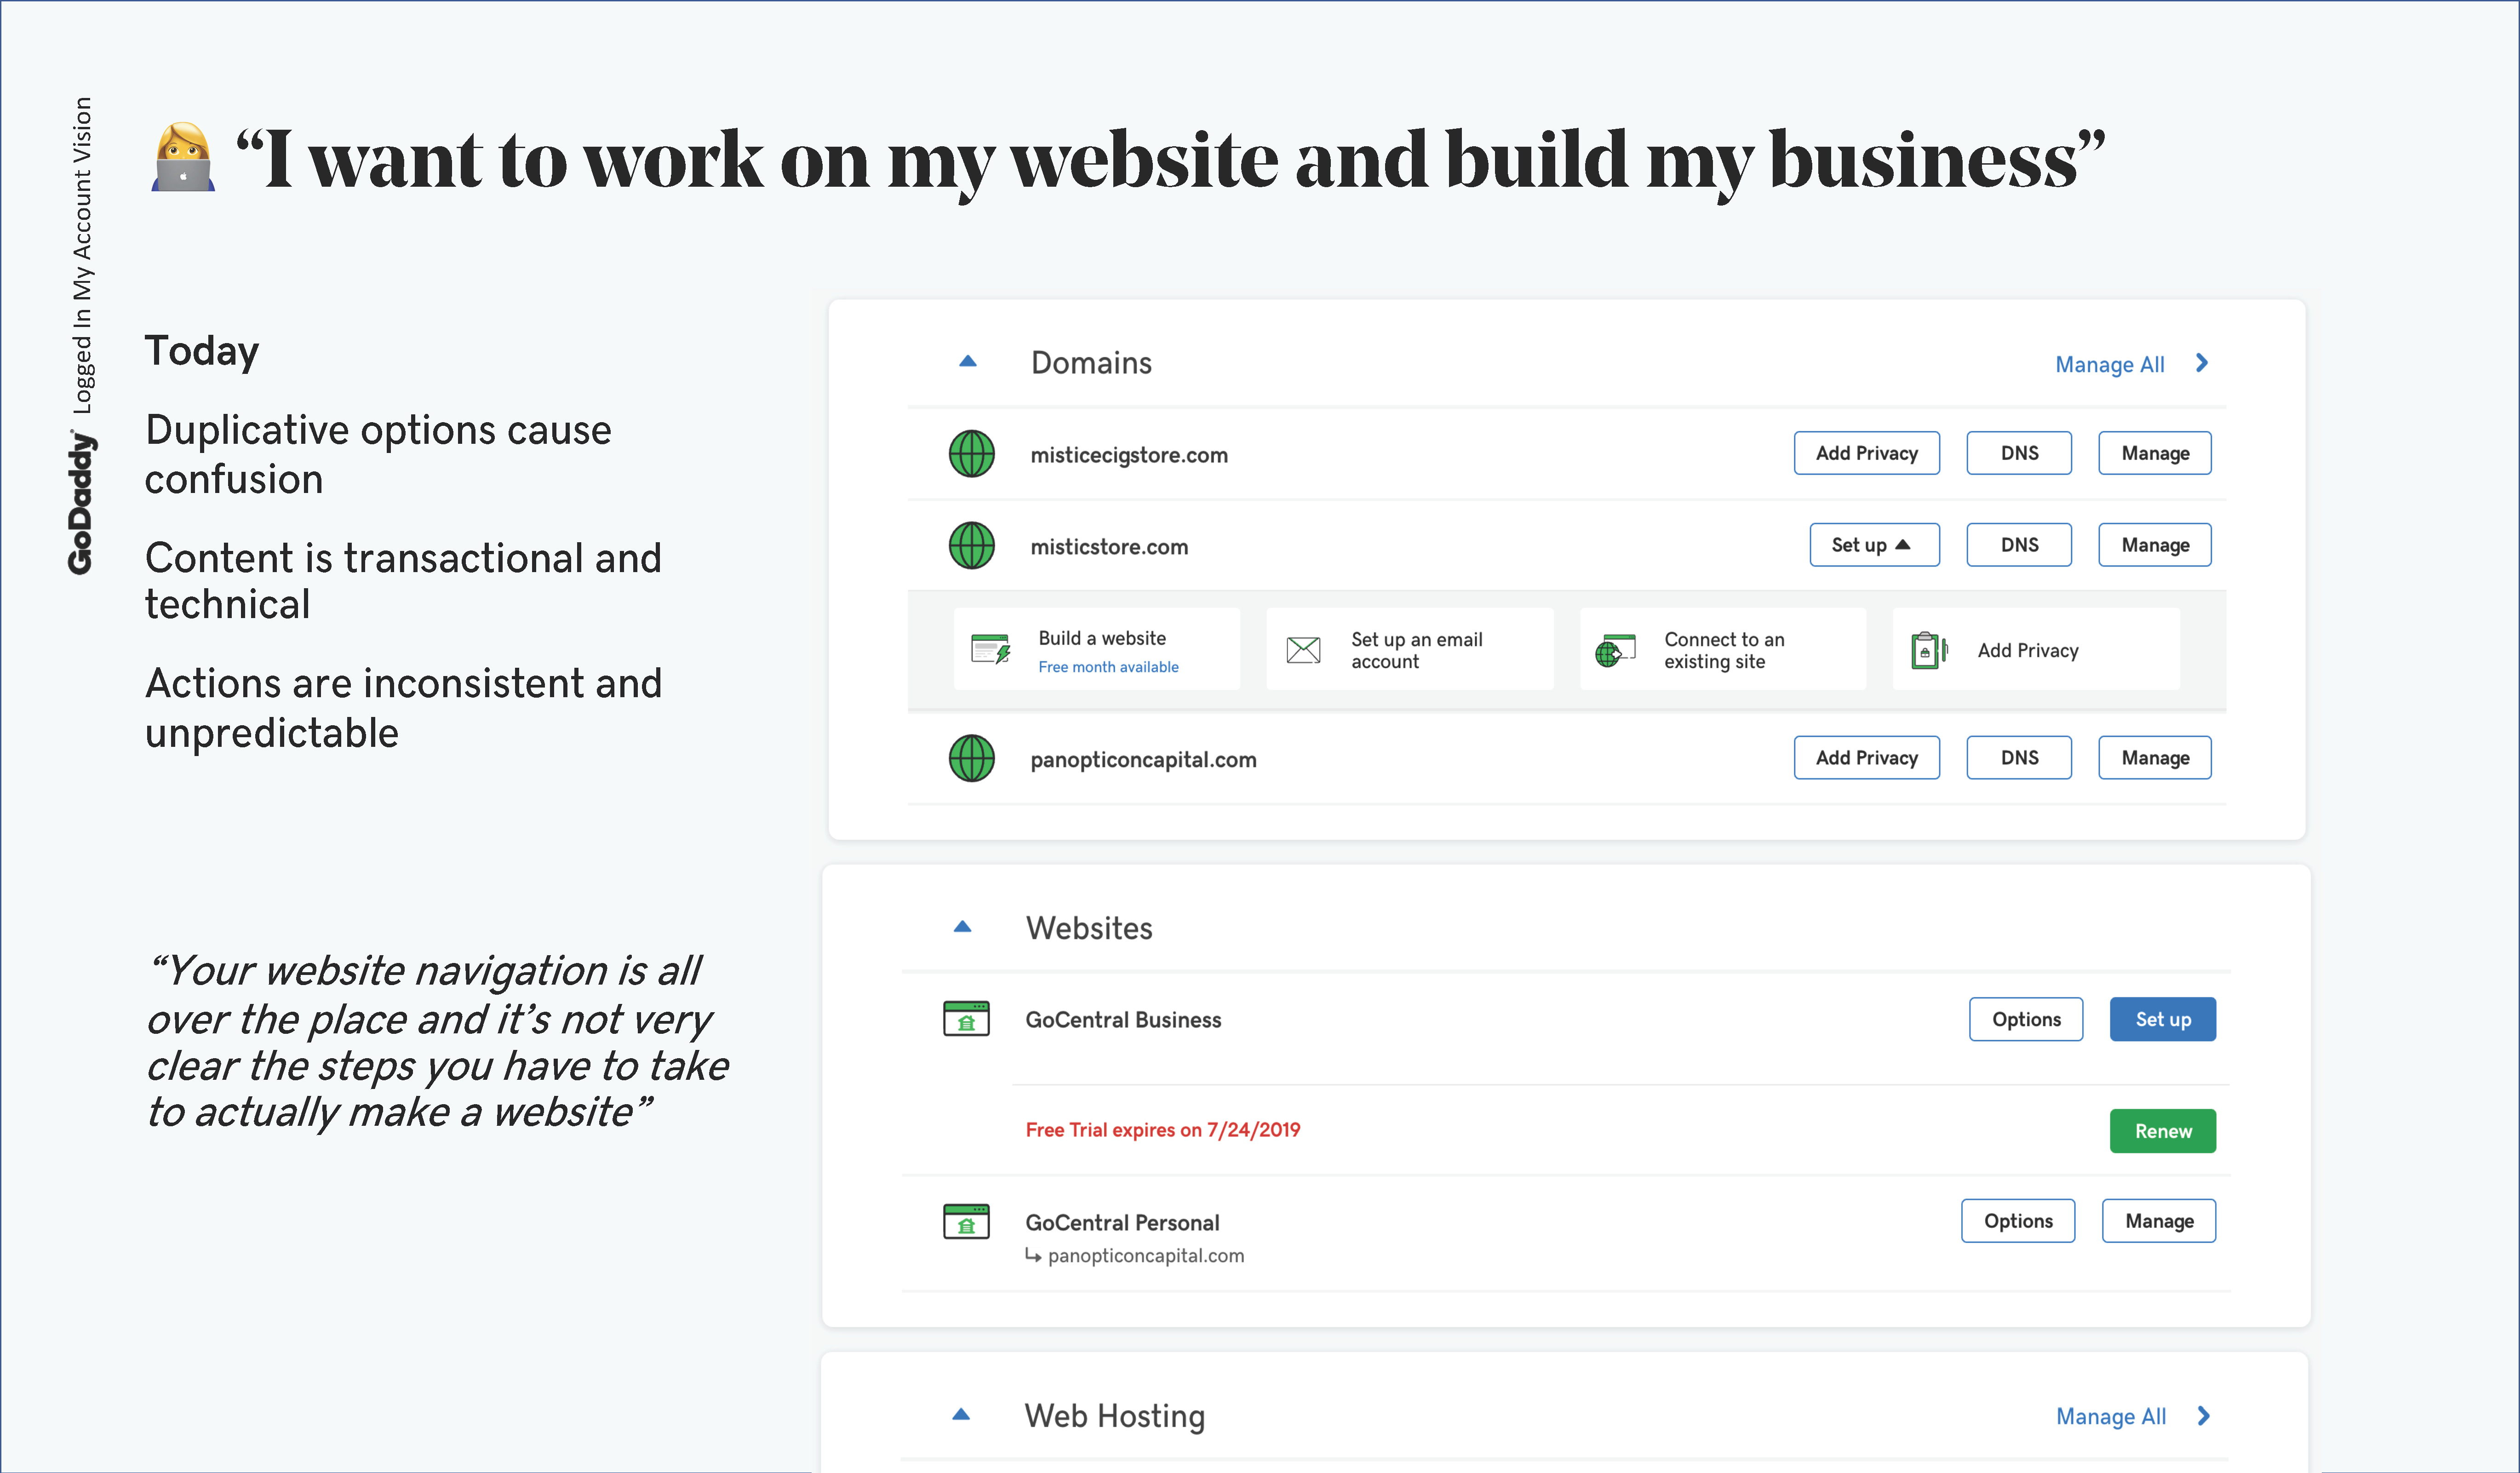
Task: Collapse the Web Hosting section
Action: coord(961,1415)
